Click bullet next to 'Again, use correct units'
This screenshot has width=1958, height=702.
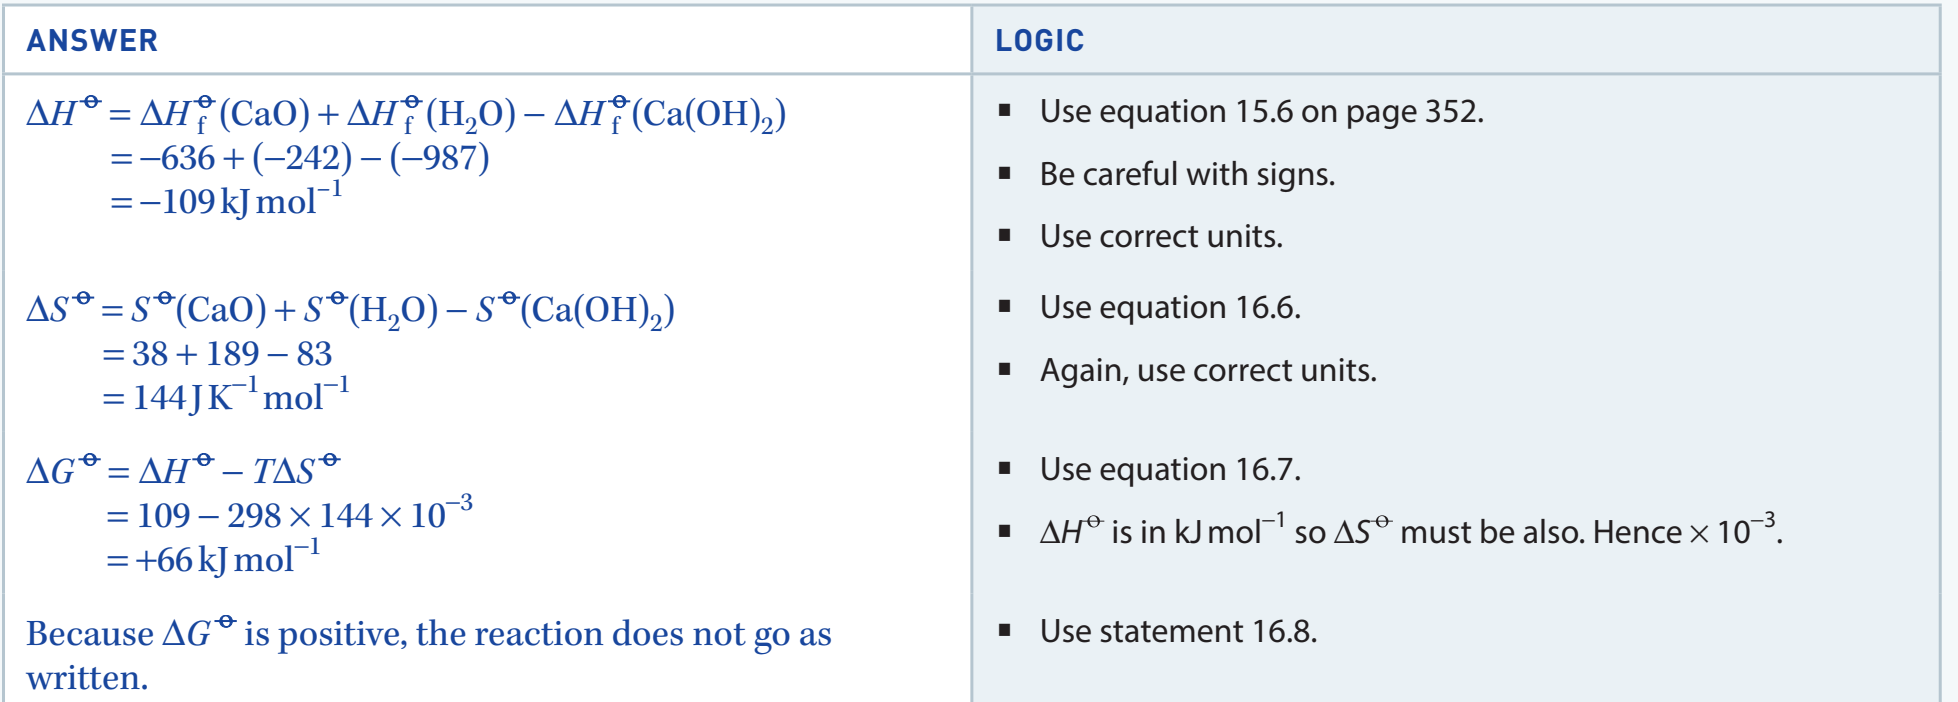click(x=1005, y=369)
